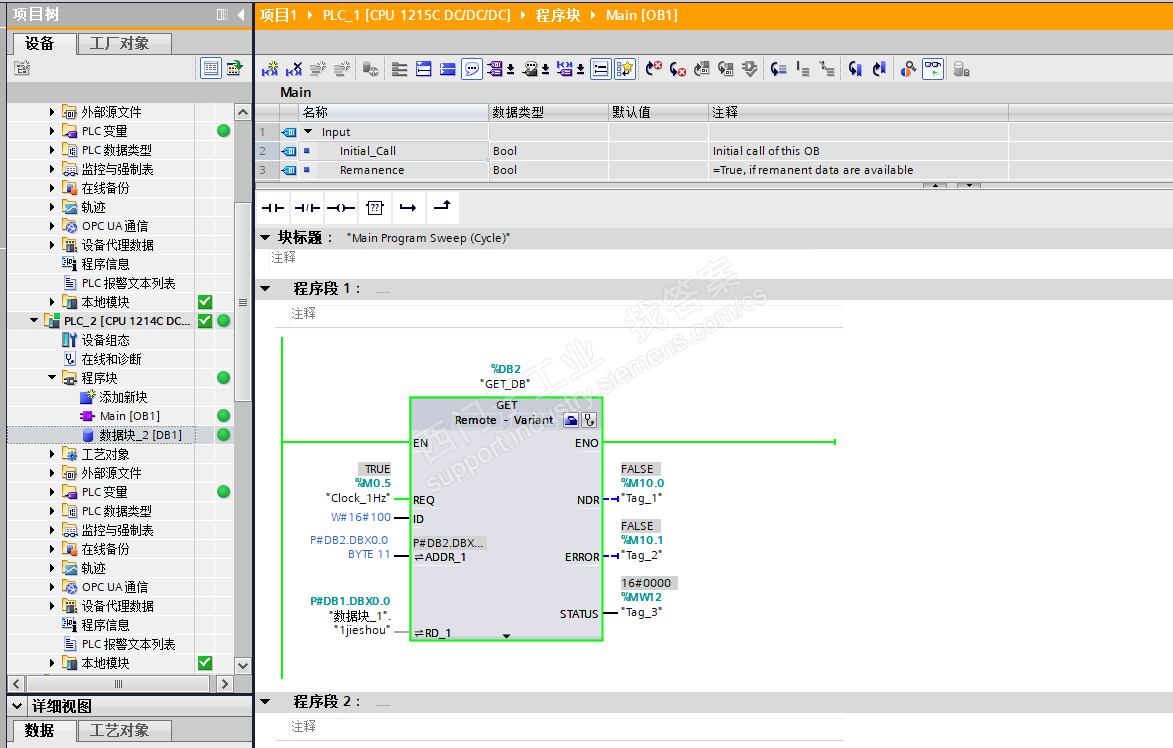1173x748 pixels.
Task: Click the close branch icon
Action: click(x=441, y=208)
